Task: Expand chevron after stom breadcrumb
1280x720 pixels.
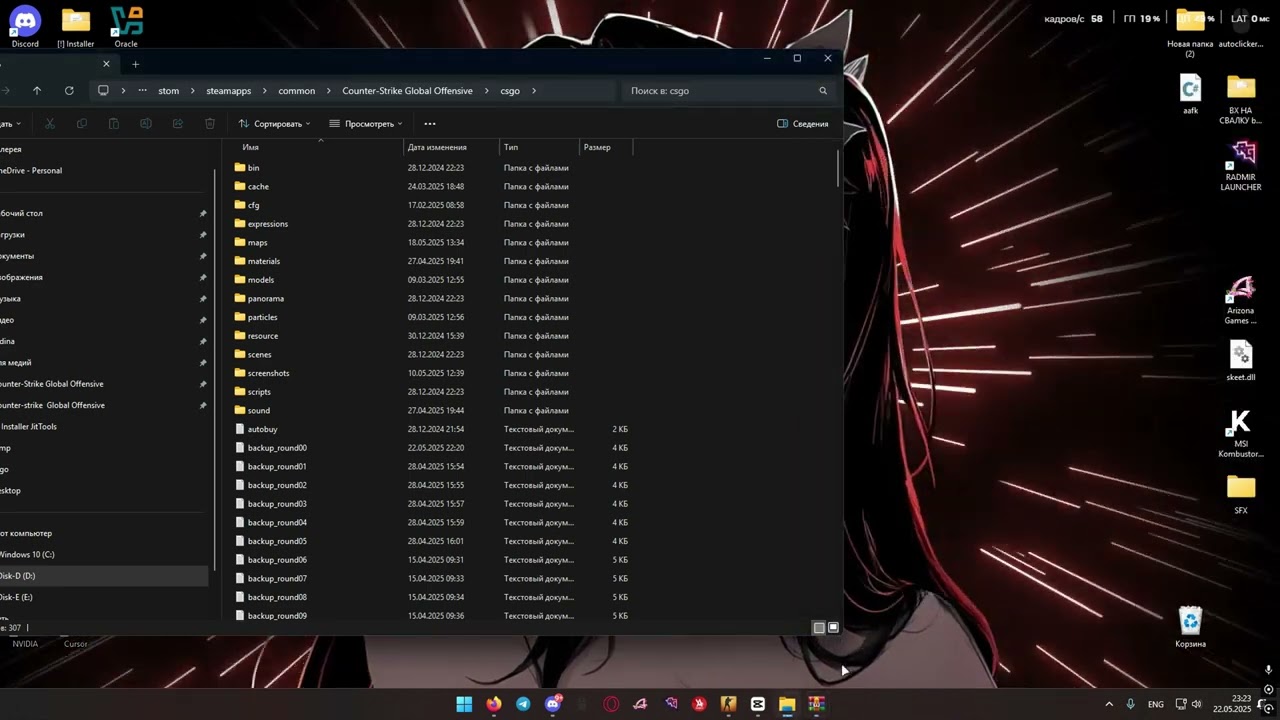Action: 193,91
